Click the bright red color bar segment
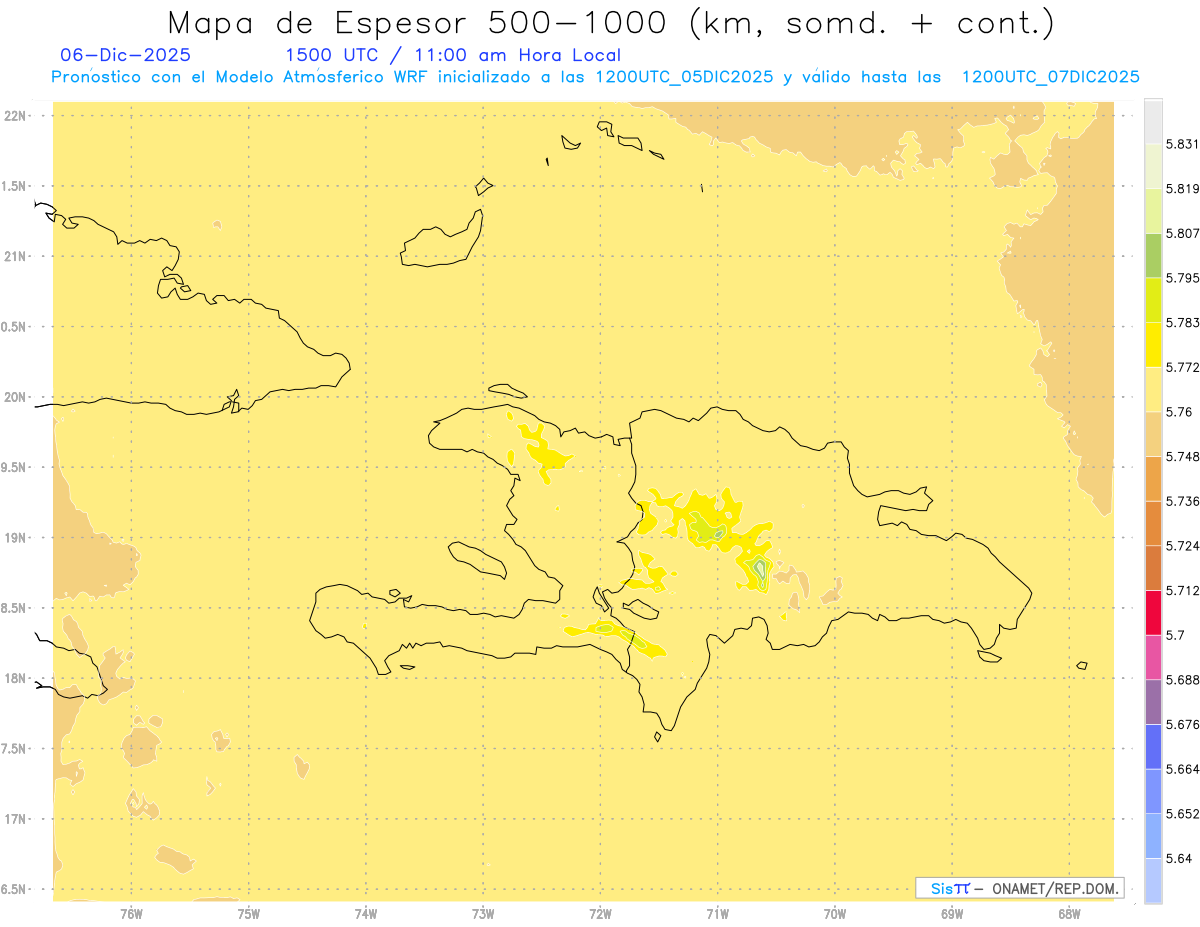 click(1153, 613)
